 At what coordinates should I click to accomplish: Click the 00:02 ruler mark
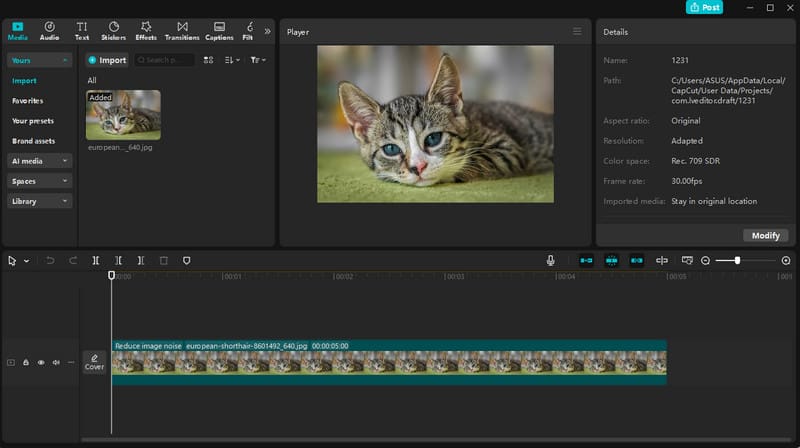click(343, 276)
